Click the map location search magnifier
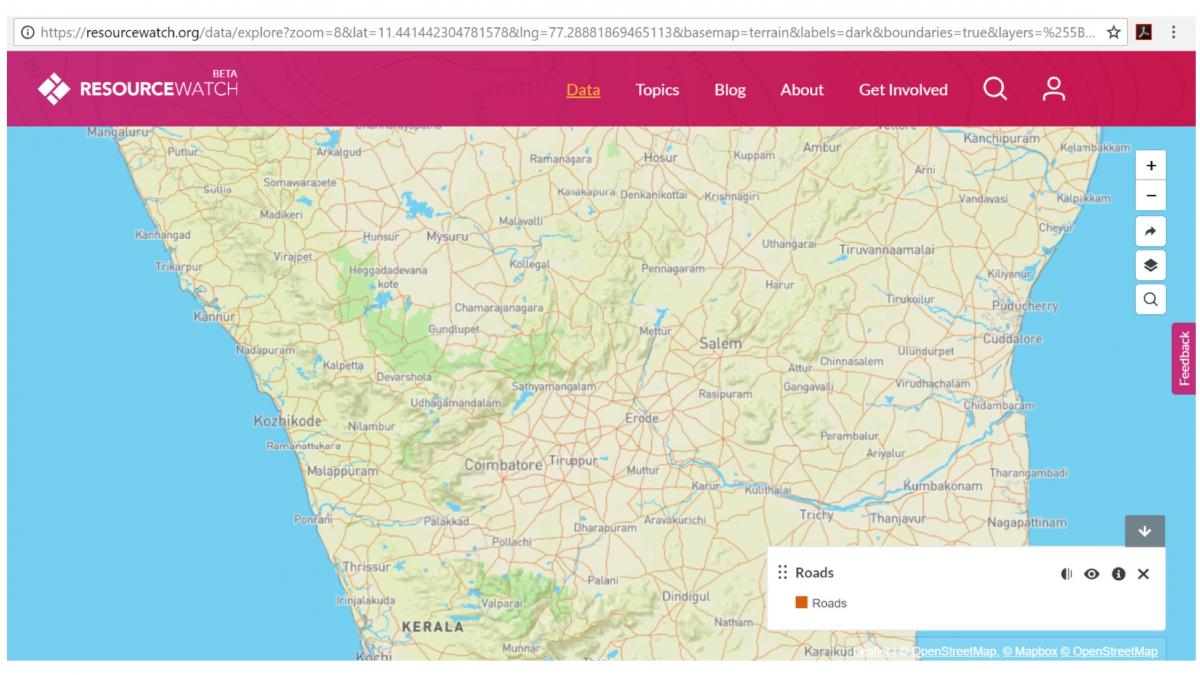This screenshot has height=675, width=1200. (1150, 299)
